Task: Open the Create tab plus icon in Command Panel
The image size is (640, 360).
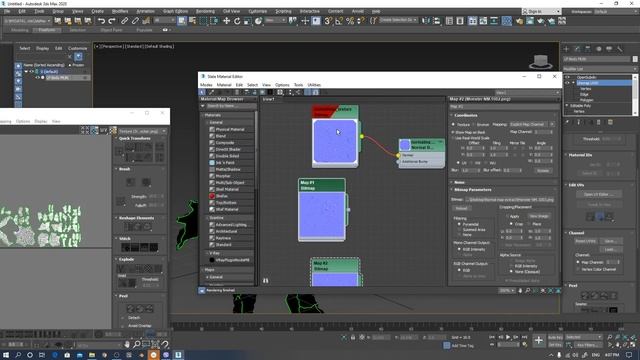Action: coord(566,49)
